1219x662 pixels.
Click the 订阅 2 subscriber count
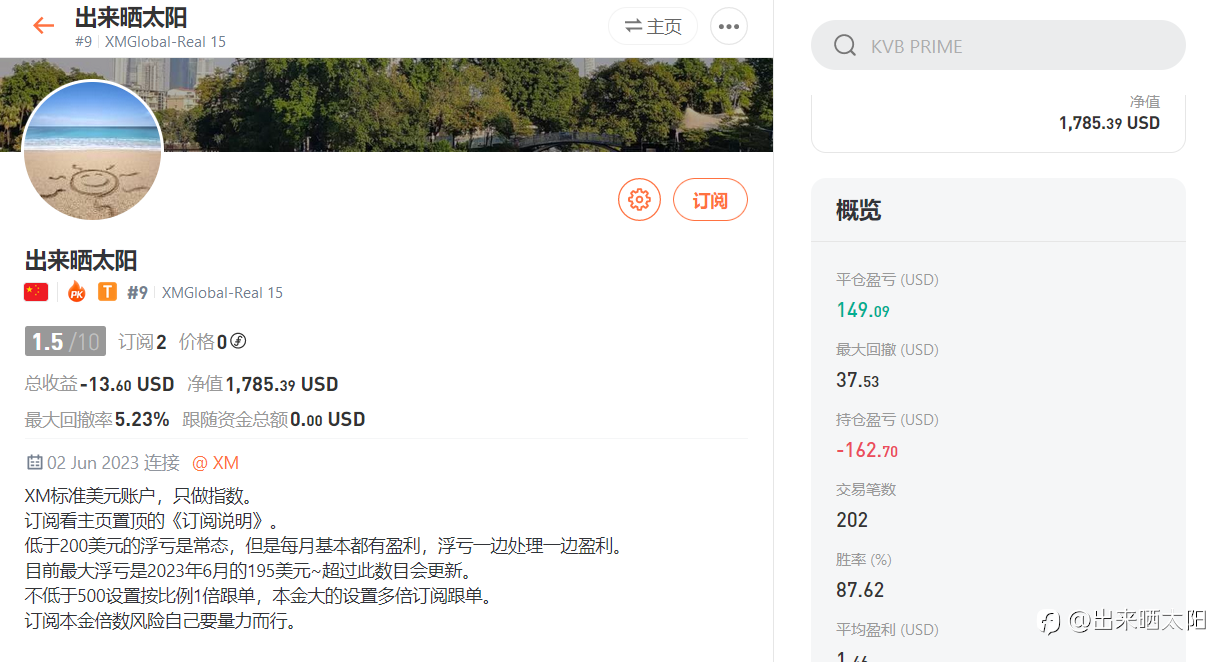coord(142,342)
